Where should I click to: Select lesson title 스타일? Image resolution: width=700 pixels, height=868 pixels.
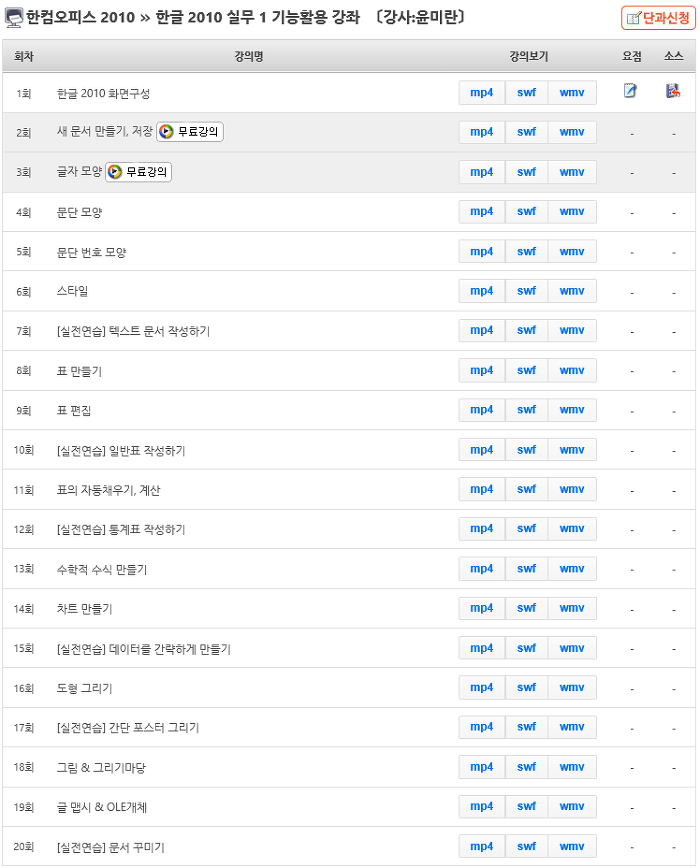[x=72, y=291]
